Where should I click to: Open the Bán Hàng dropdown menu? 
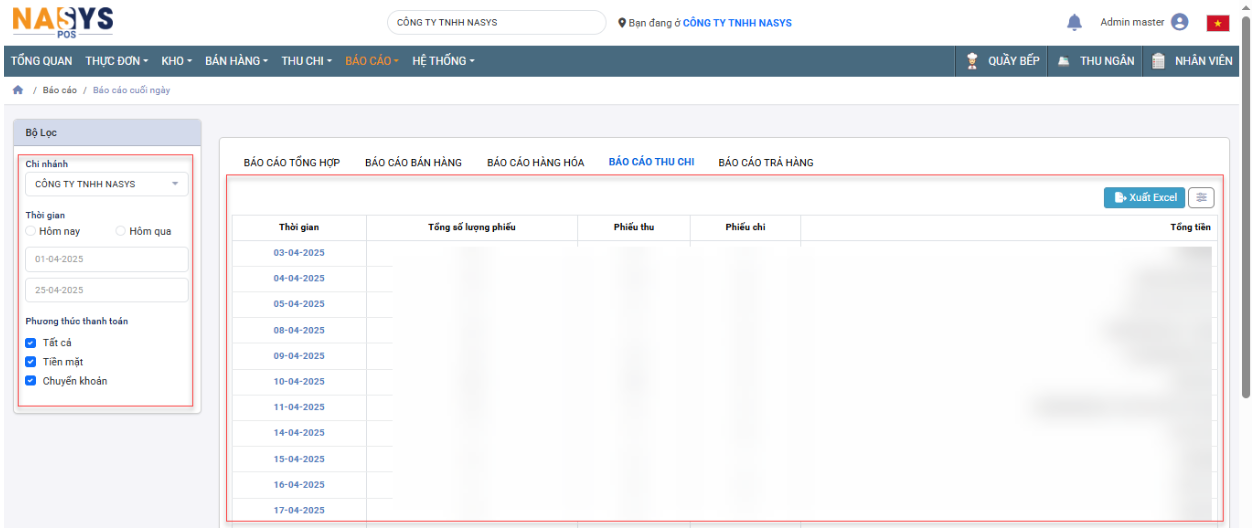[236, 61]
